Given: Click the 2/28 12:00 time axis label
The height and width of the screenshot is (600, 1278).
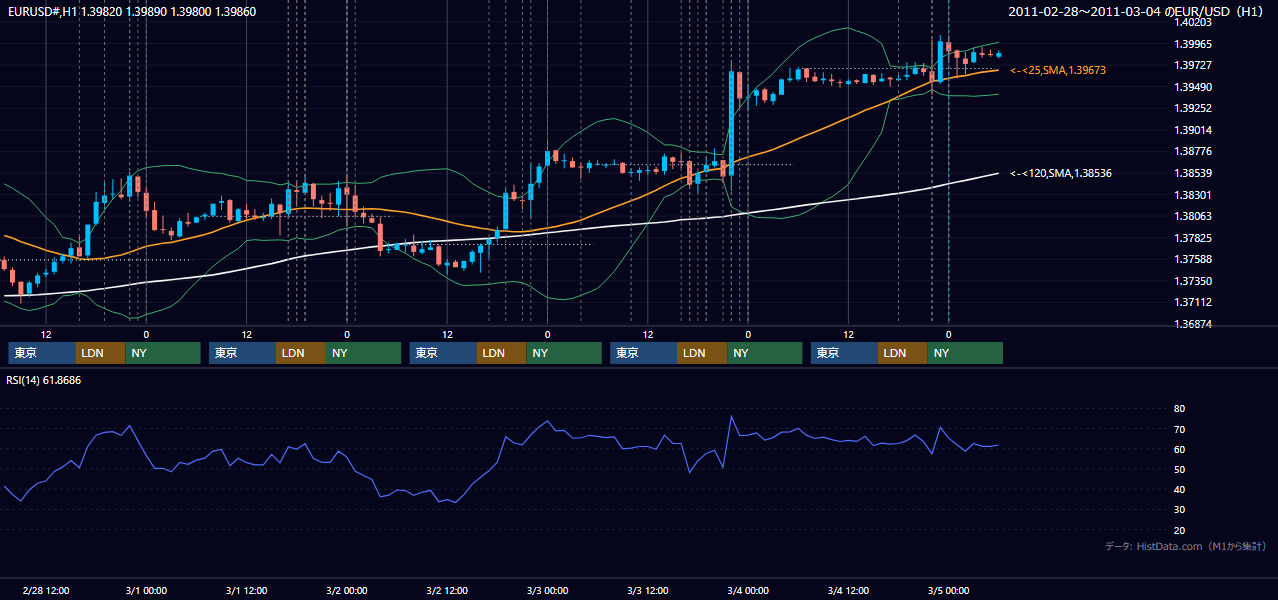Looking at the screenshot, I should [46, 590].
